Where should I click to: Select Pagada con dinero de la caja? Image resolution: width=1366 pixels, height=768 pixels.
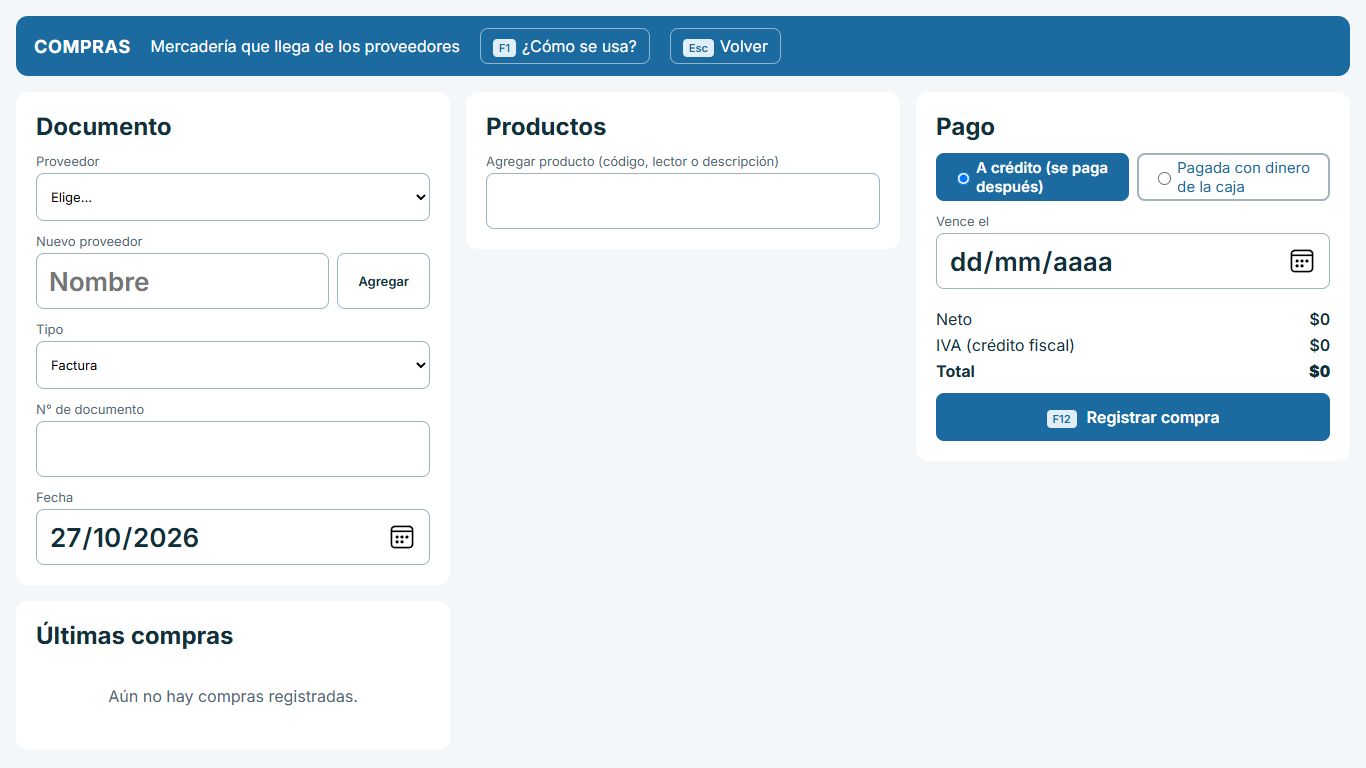(1233, 177)
